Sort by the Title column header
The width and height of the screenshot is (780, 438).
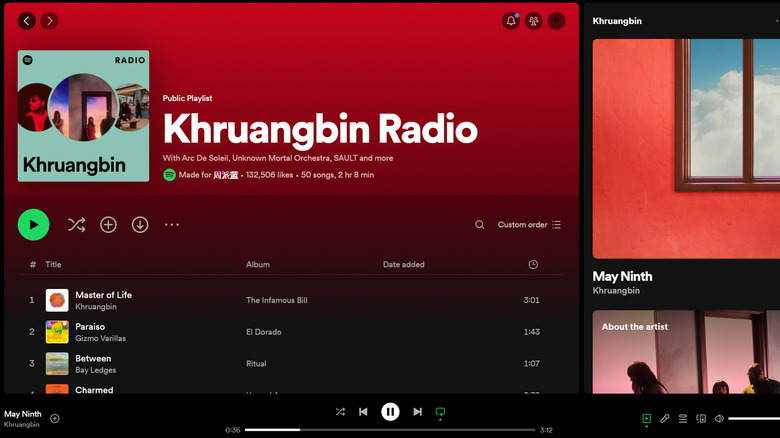pyautogui.click(x=53, y=264)
